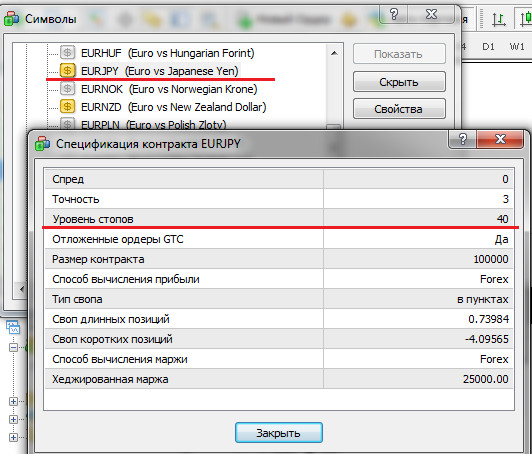Click Размер контракта value 100000
Viewport: 532px width, 454px height.
coord(491,259)
